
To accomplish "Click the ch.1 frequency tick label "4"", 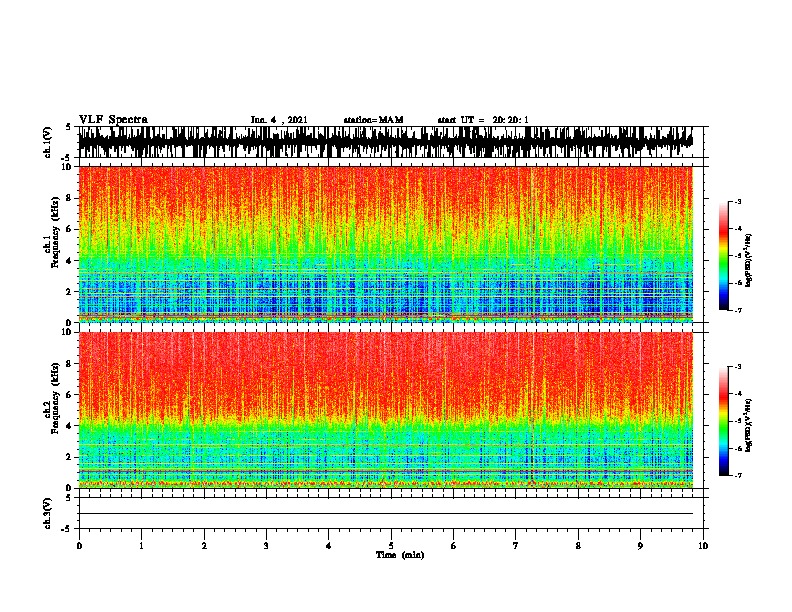I will pyautogui.click(x=70, y=261).
